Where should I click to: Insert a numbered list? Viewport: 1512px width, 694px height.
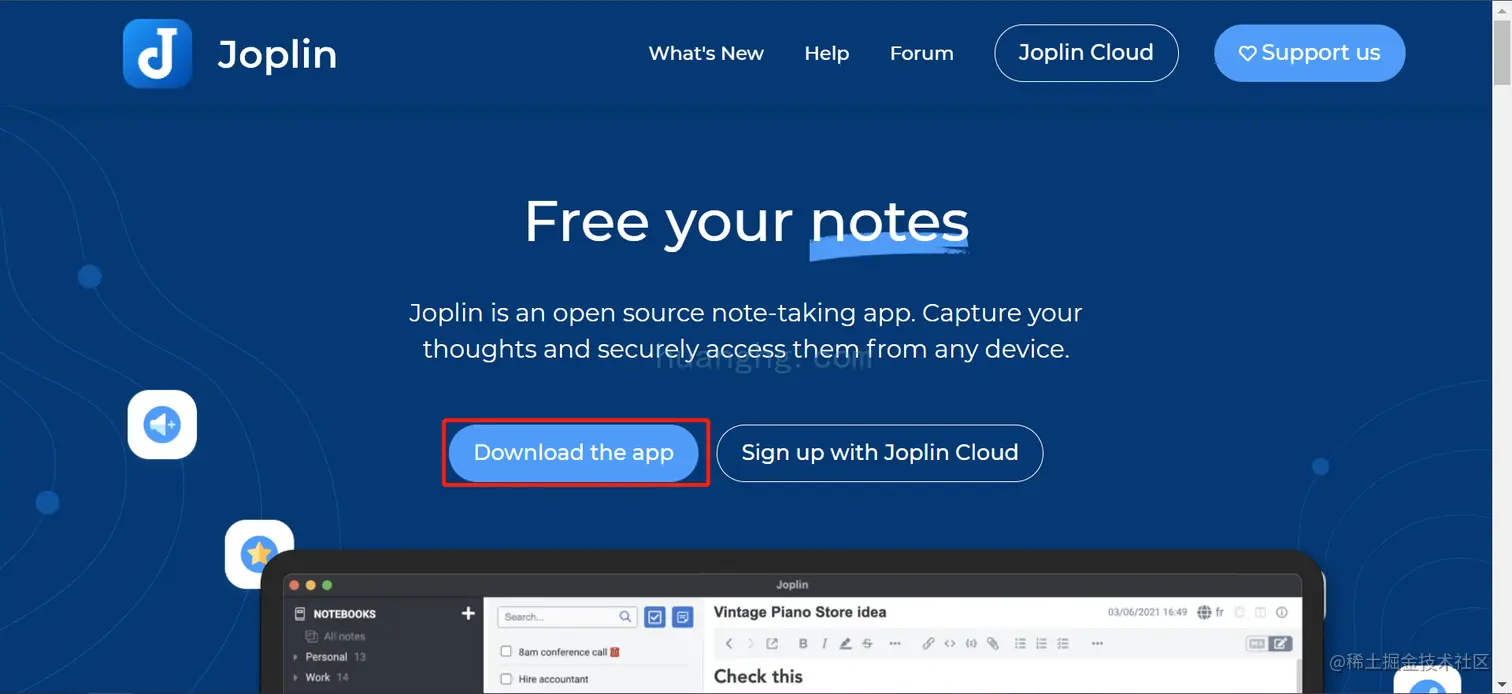(x=1042, y=643)
